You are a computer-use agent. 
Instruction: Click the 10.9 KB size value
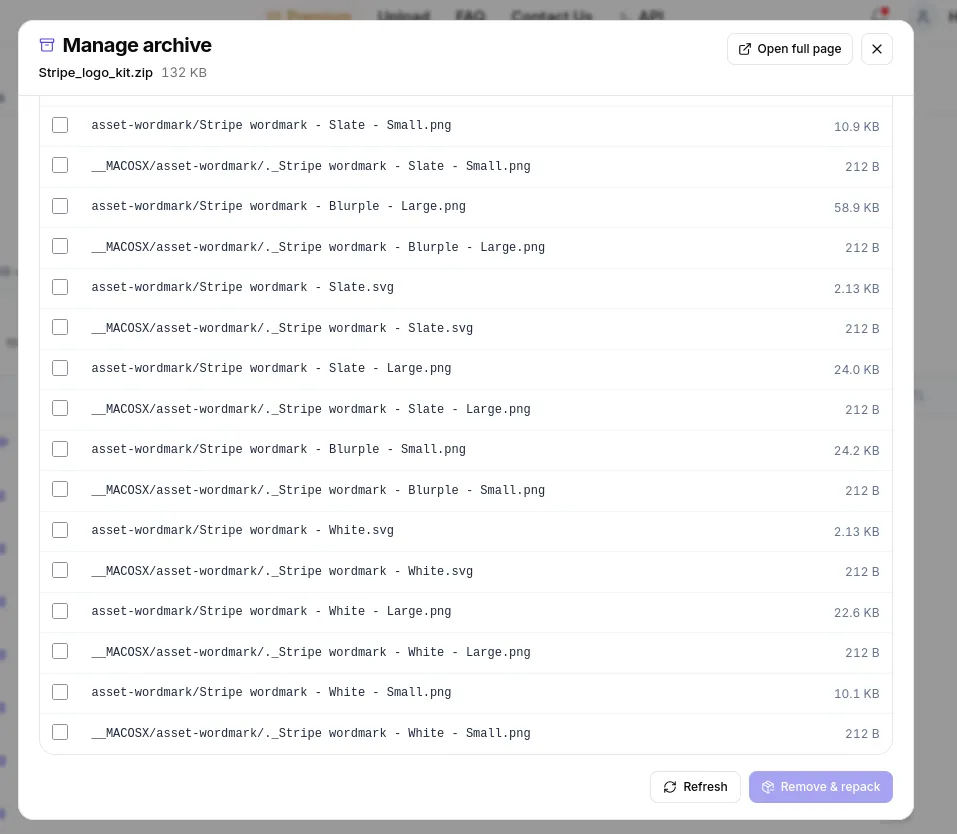click(x=856, y=126)
